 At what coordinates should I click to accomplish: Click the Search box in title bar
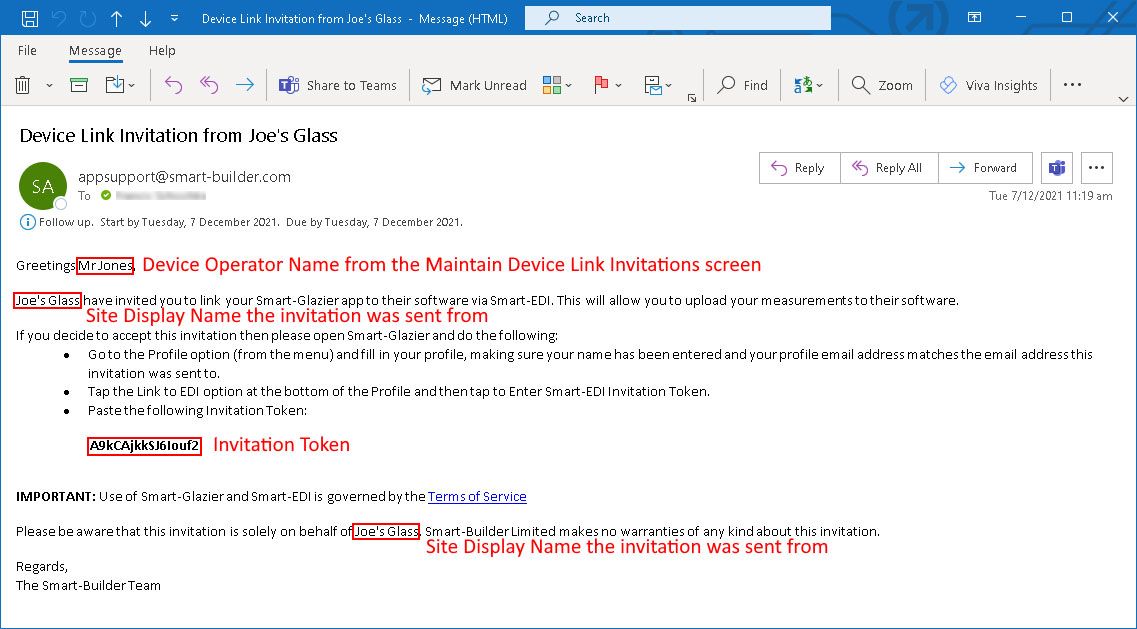pos(678,18)
